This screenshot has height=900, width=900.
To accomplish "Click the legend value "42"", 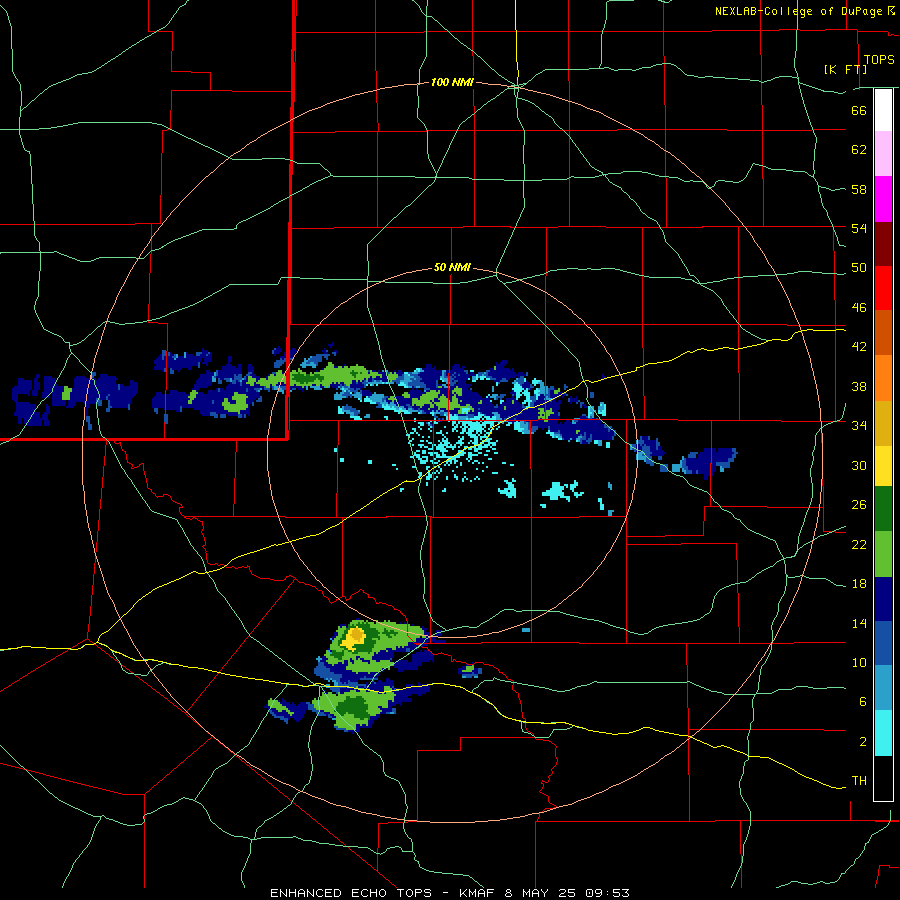I will [859, 347].
